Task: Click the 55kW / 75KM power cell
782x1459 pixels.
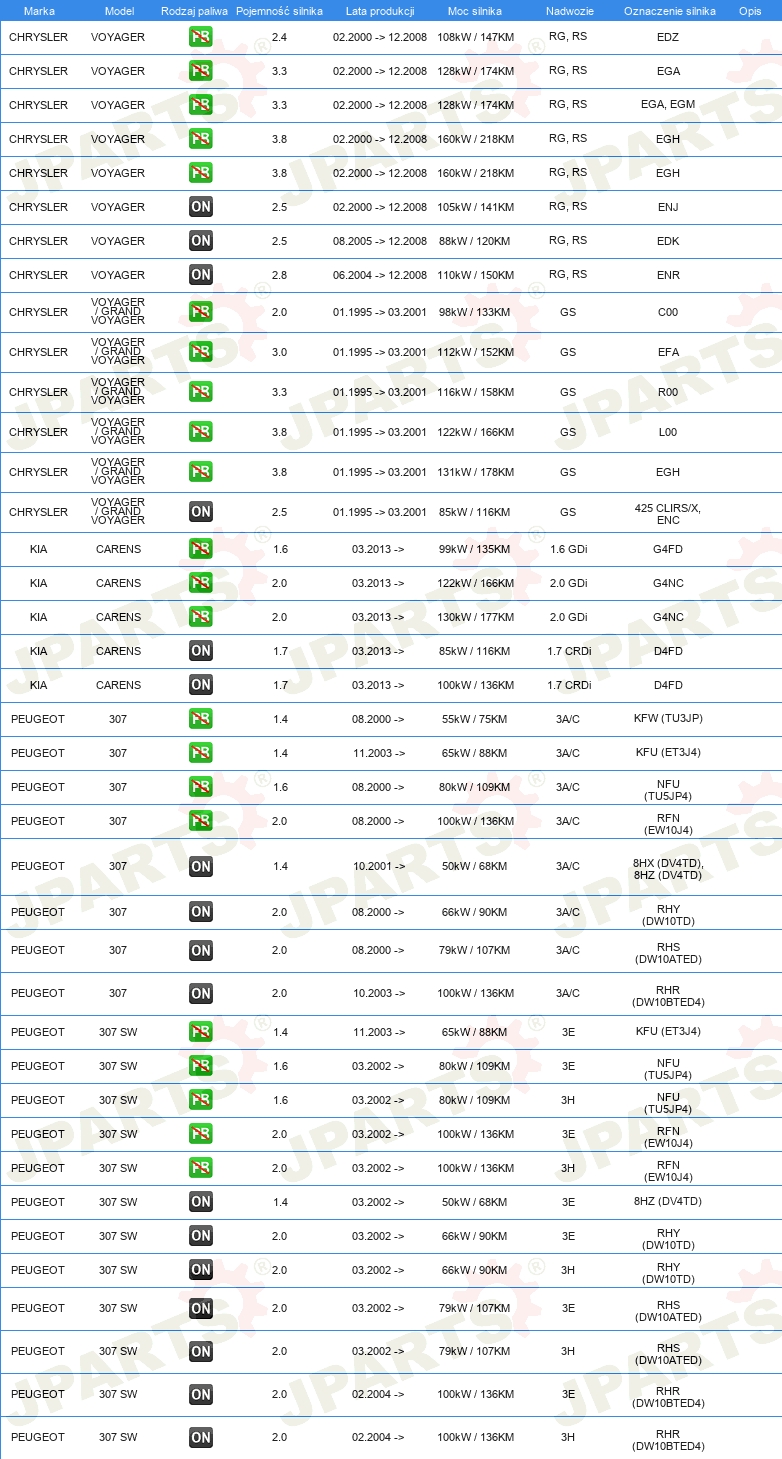Action: coord(476,719)
